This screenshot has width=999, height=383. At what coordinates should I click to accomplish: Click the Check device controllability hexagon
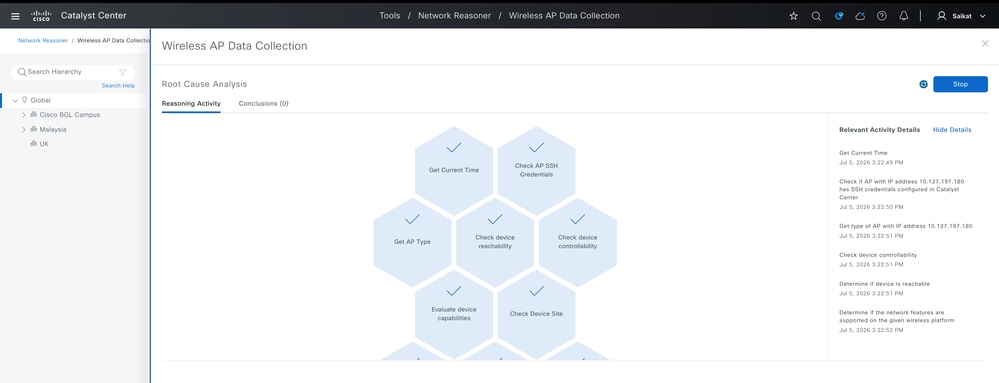pyautogui.click(x=578, y=242)
